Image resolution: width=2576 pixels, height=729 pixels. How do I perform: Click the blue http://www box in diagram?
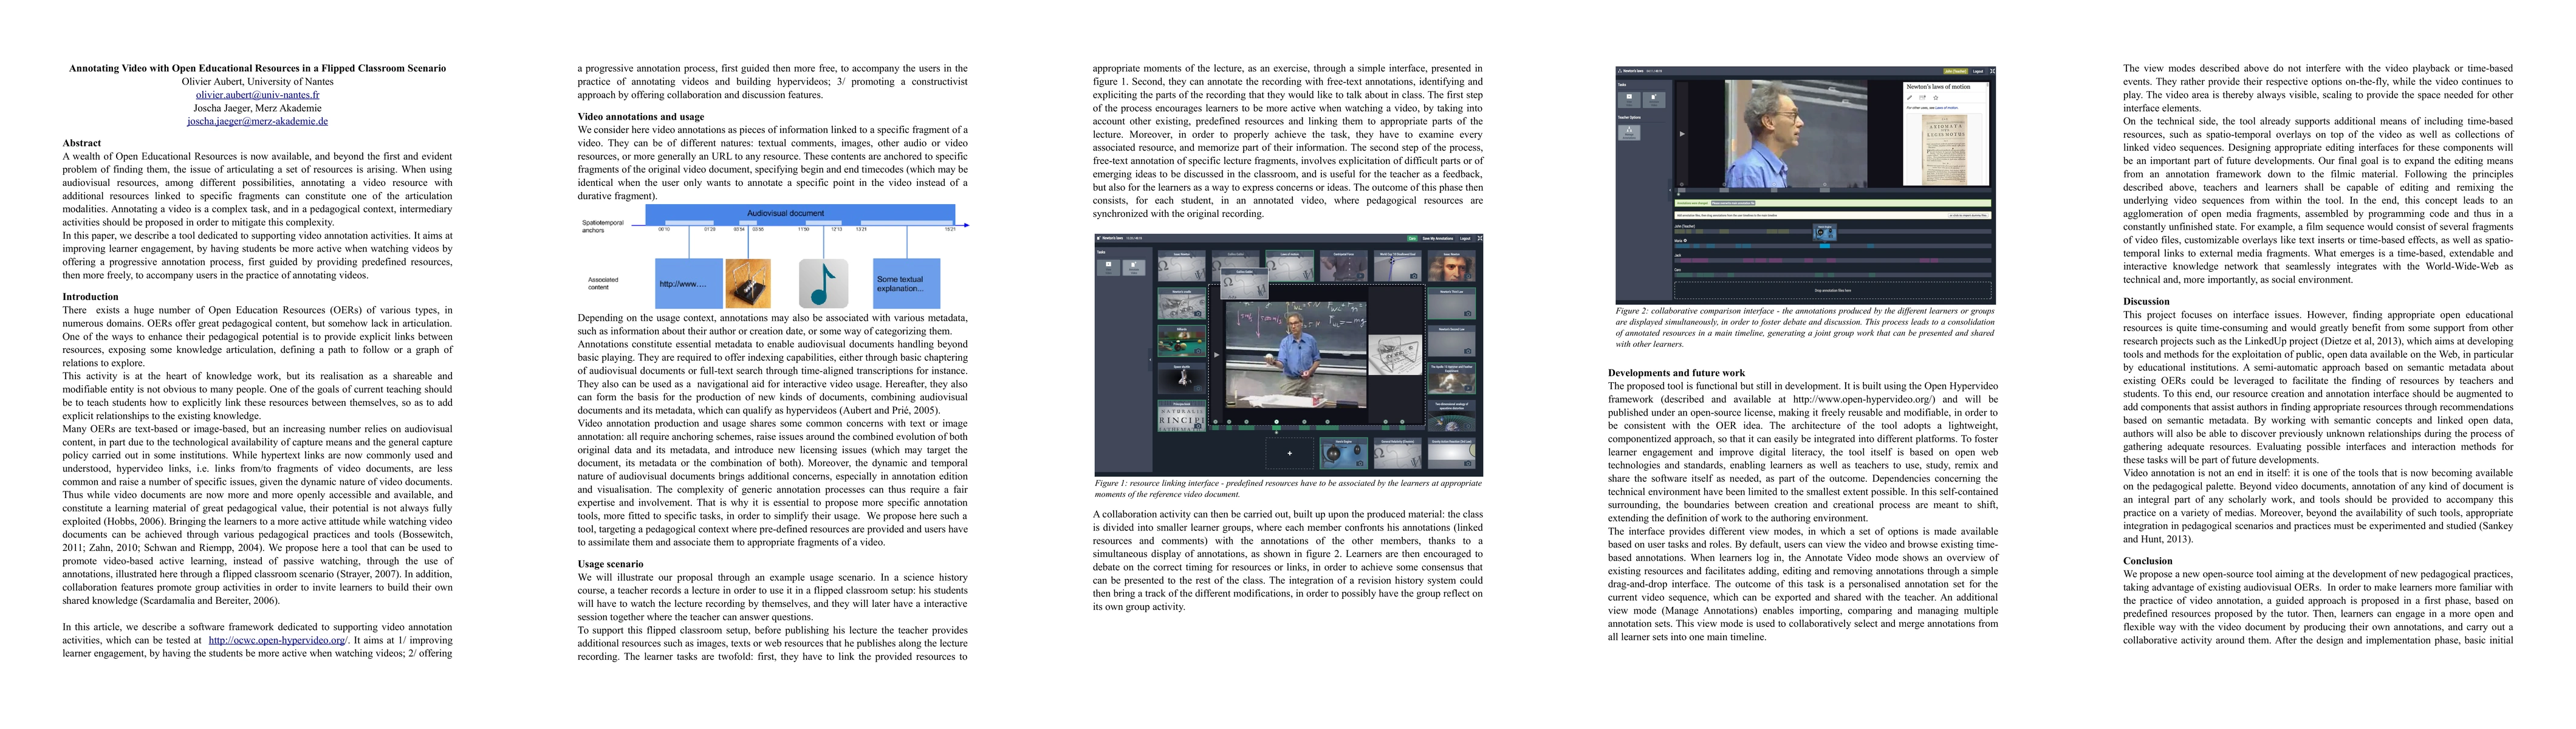coord(688,284)
